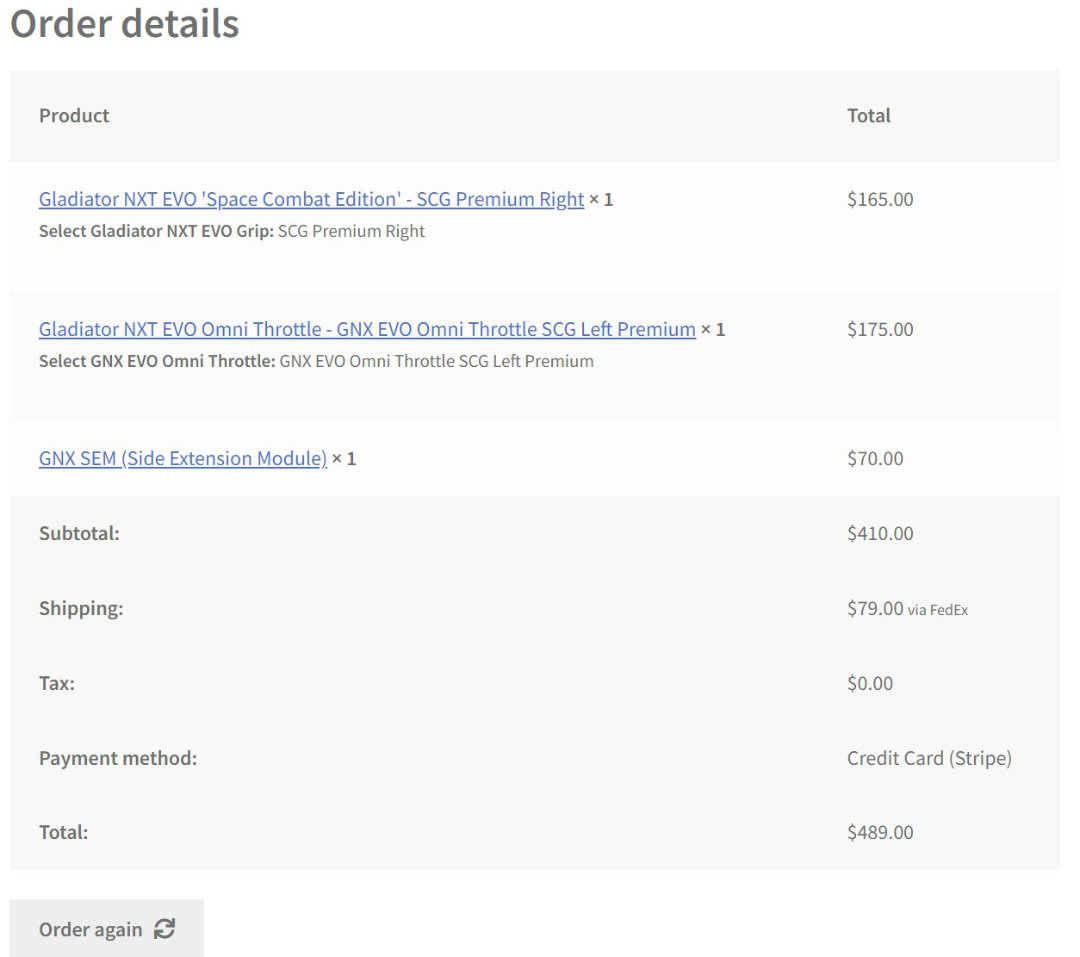This screenshot has width=1080, height=957.
Task: Click the Credit Card (Stripe) text
Action: pos(929,758)
